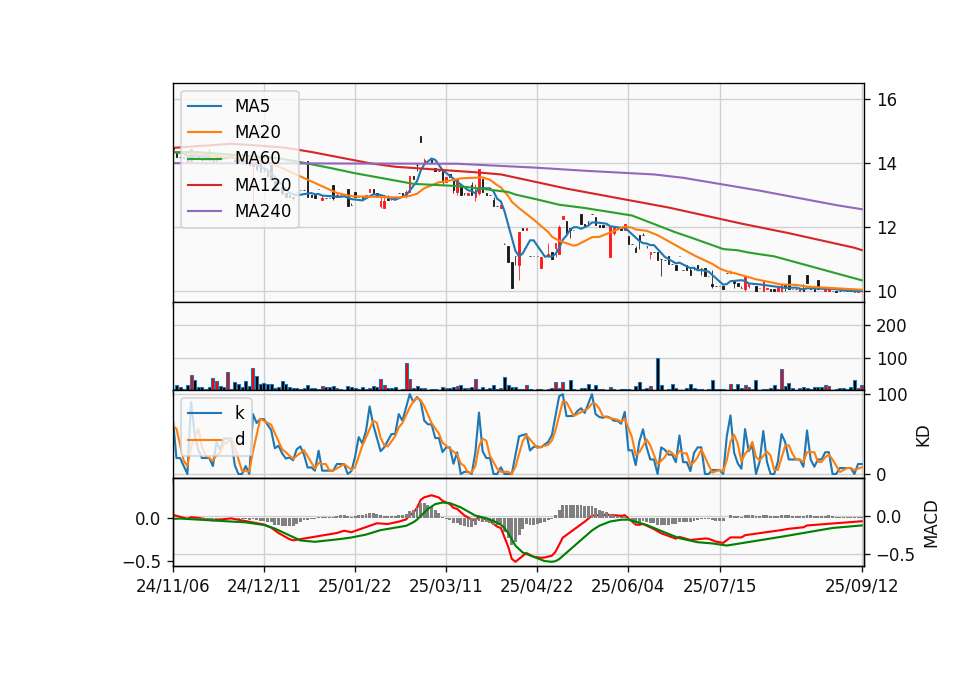
Task: Click the tallest volume bar in early June
Action: click(658, 374)
